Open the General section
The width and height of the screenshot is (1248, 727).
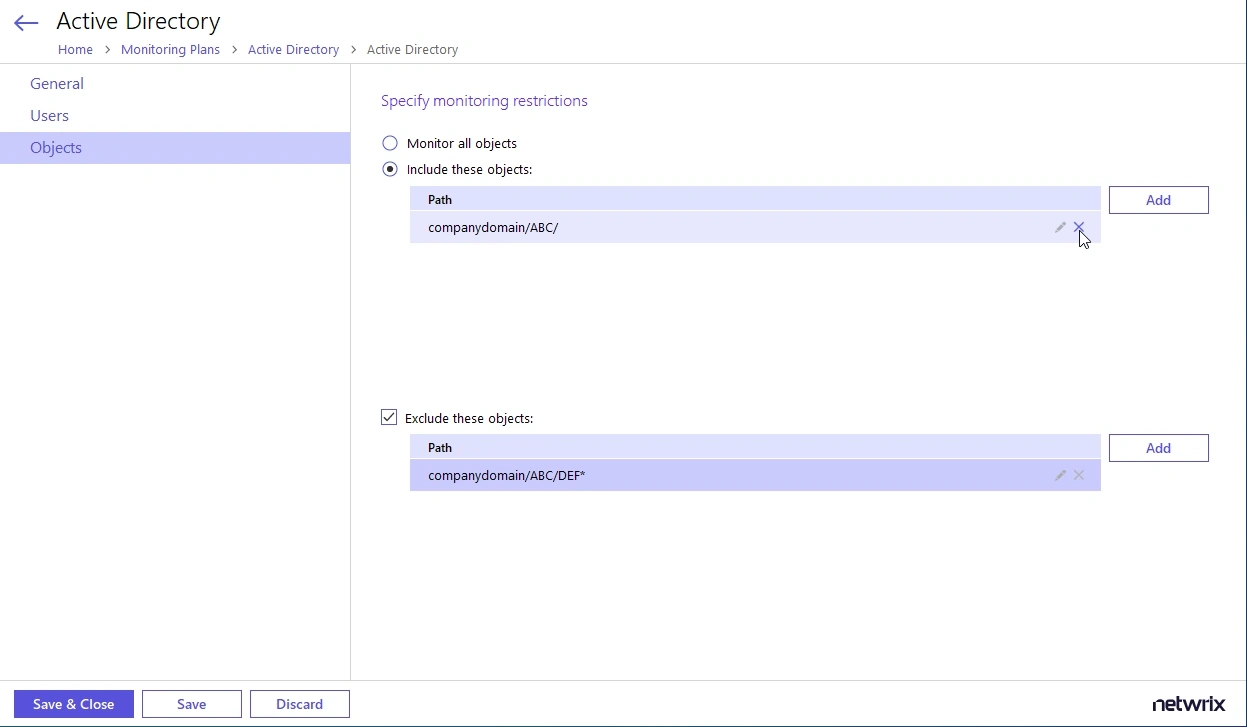(56, 83)
